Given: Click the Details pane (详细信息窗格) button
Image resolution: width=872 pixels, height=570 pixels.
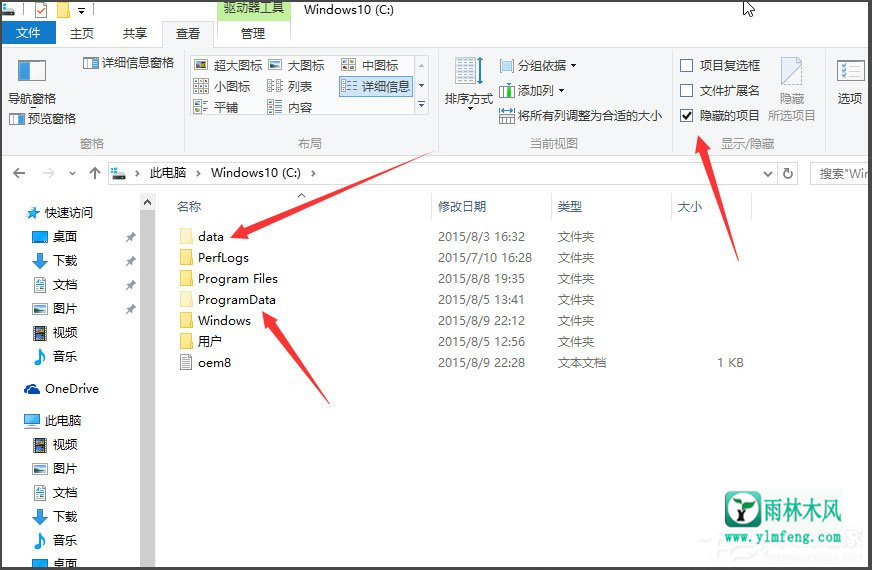Looking at the screenshot, I should pos(128,63).
